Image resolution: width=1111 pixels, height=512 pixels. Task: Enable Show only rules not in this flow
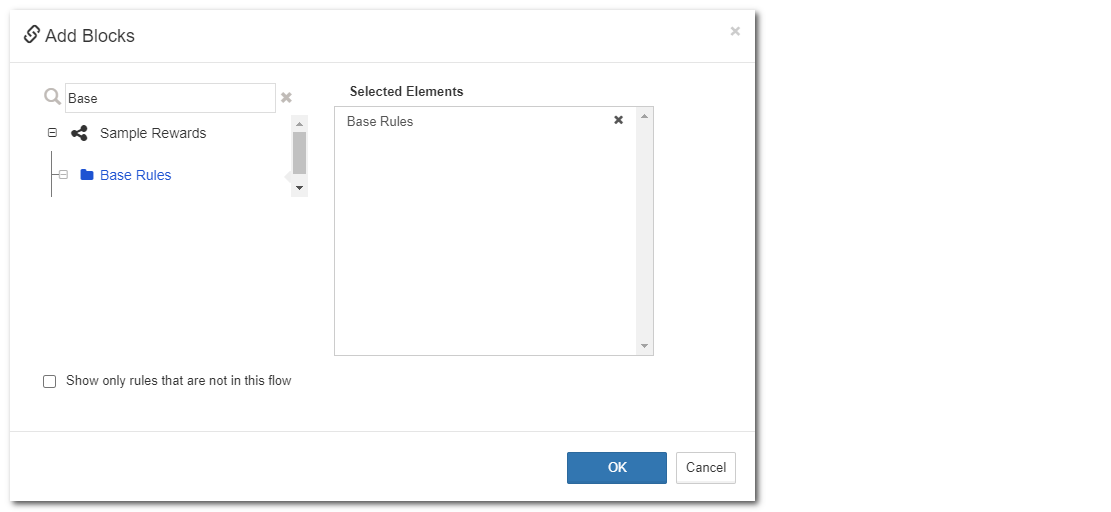(x=50, y=381)
